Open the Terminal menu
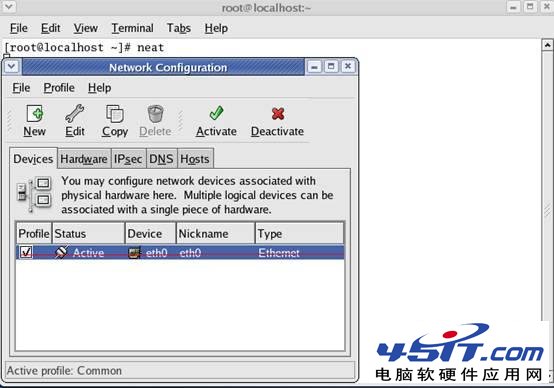The image size is (554, 388). (x=132, y=28)
